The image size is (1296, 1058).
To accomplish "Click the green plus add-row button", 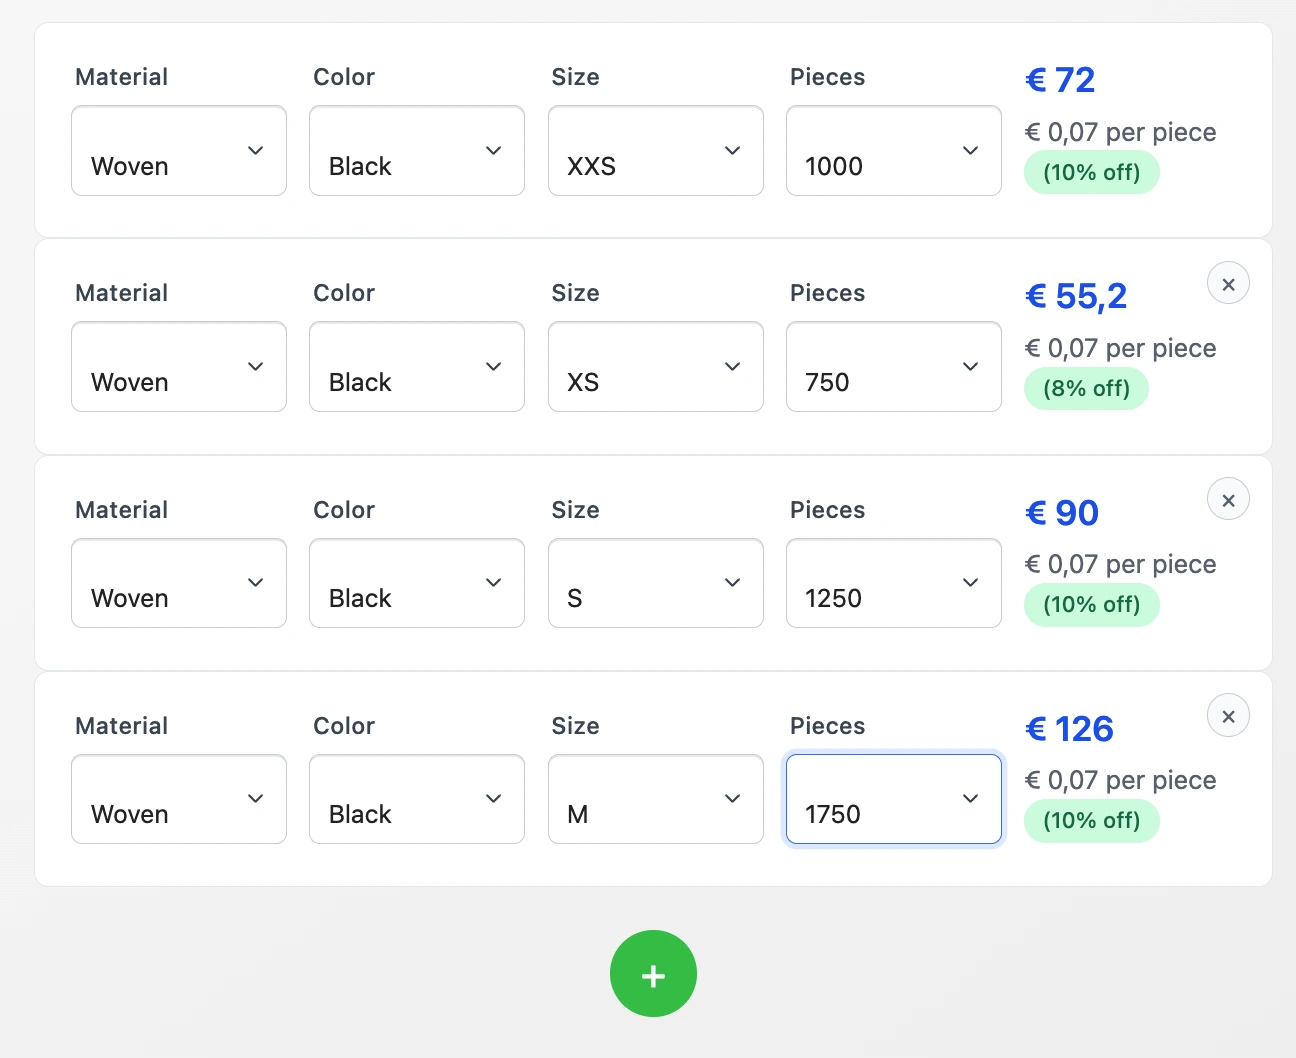I will pyautogui.click(x=653, y=973).
